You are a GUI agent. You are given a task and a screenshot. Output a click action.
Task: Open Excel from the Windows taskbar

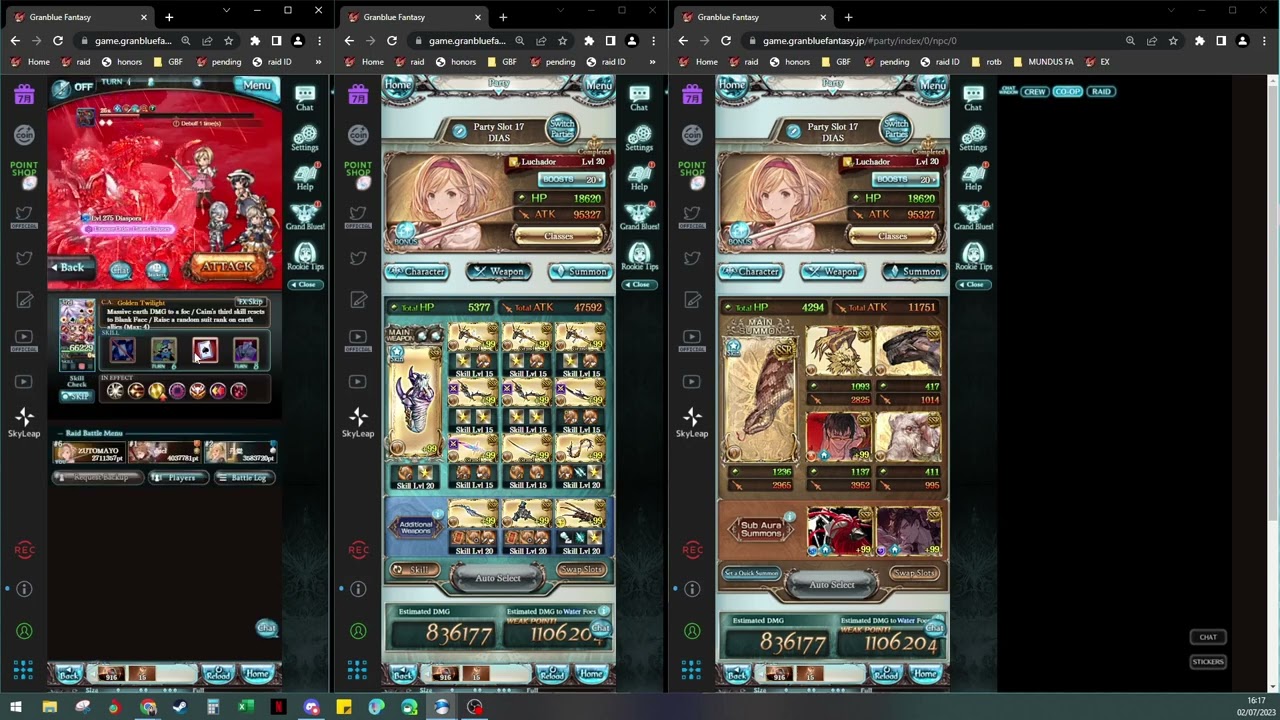(246, 707)
